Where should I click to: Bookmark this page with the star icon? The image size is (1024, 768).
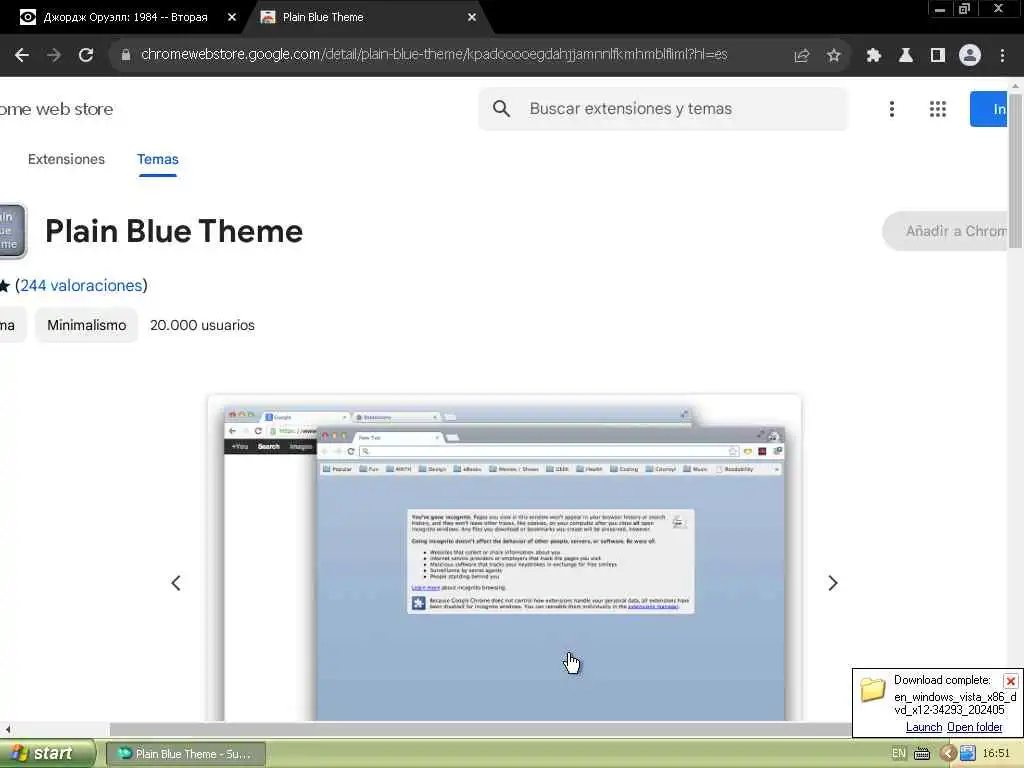[x=833, y=56]
